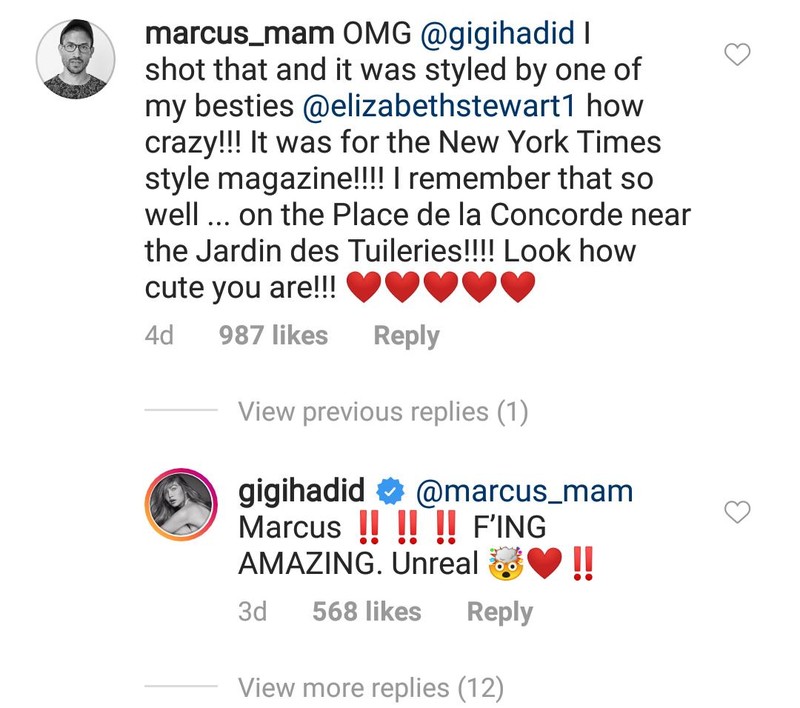Open the marcus_mam profile picture
The image size is (800, 708).
tap(76, 59)
